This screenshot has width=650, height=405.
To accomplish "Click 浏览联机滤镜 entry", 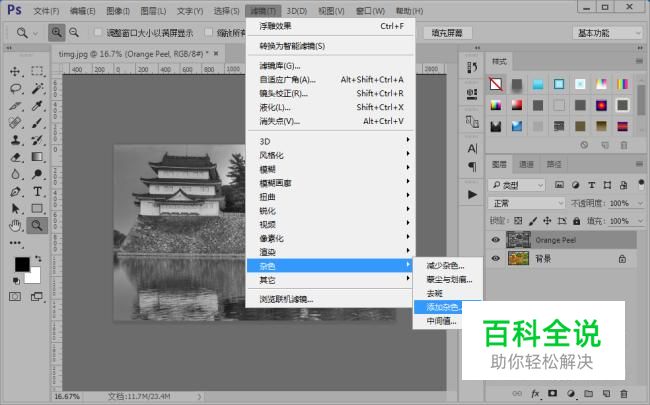I will point(330,299).
